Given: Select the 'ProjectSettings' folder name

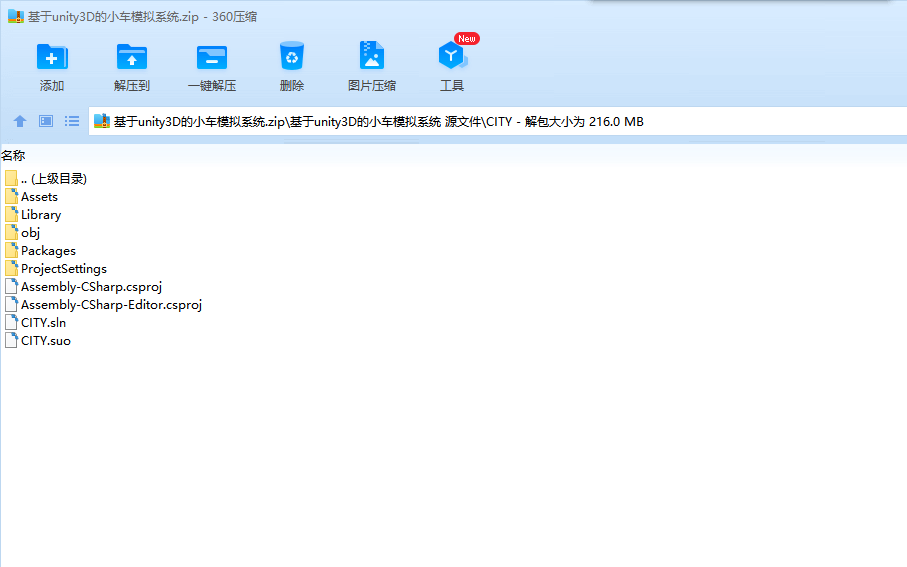Looking at the screenshot, I should click(x=64, y=268).
